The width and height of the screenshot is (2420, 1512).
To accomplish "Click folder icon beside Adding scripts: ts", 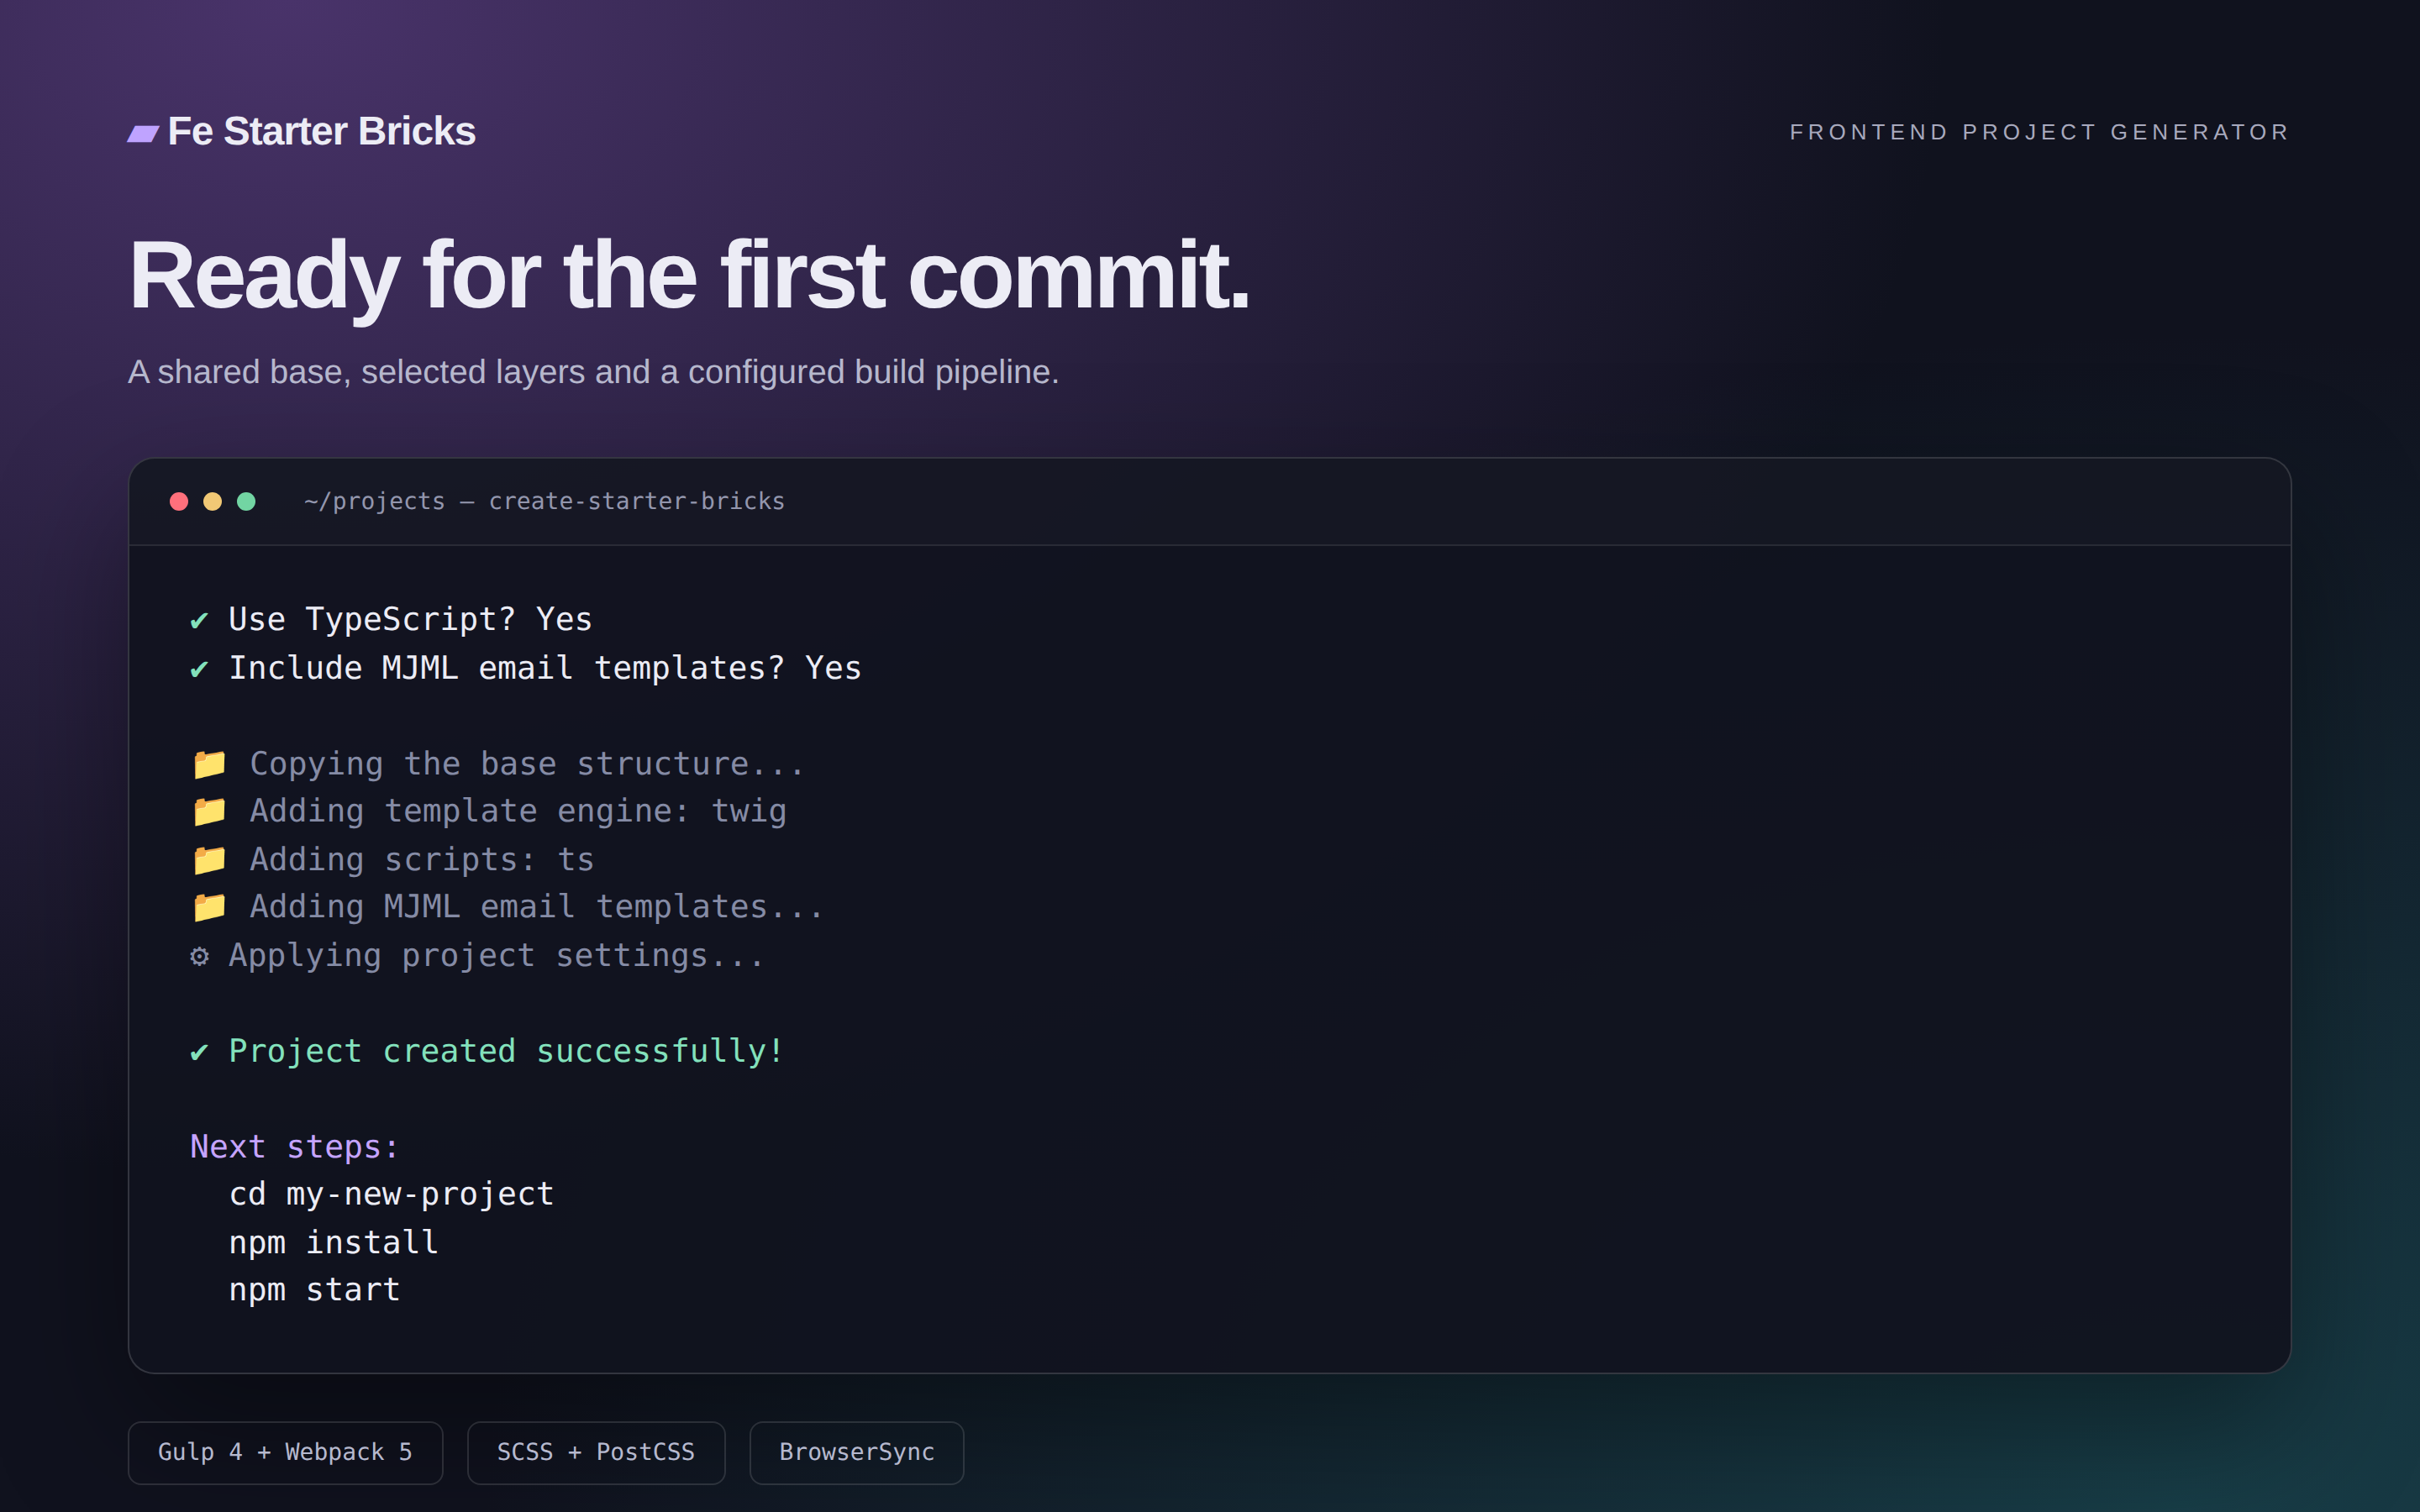I will (209, 860).
